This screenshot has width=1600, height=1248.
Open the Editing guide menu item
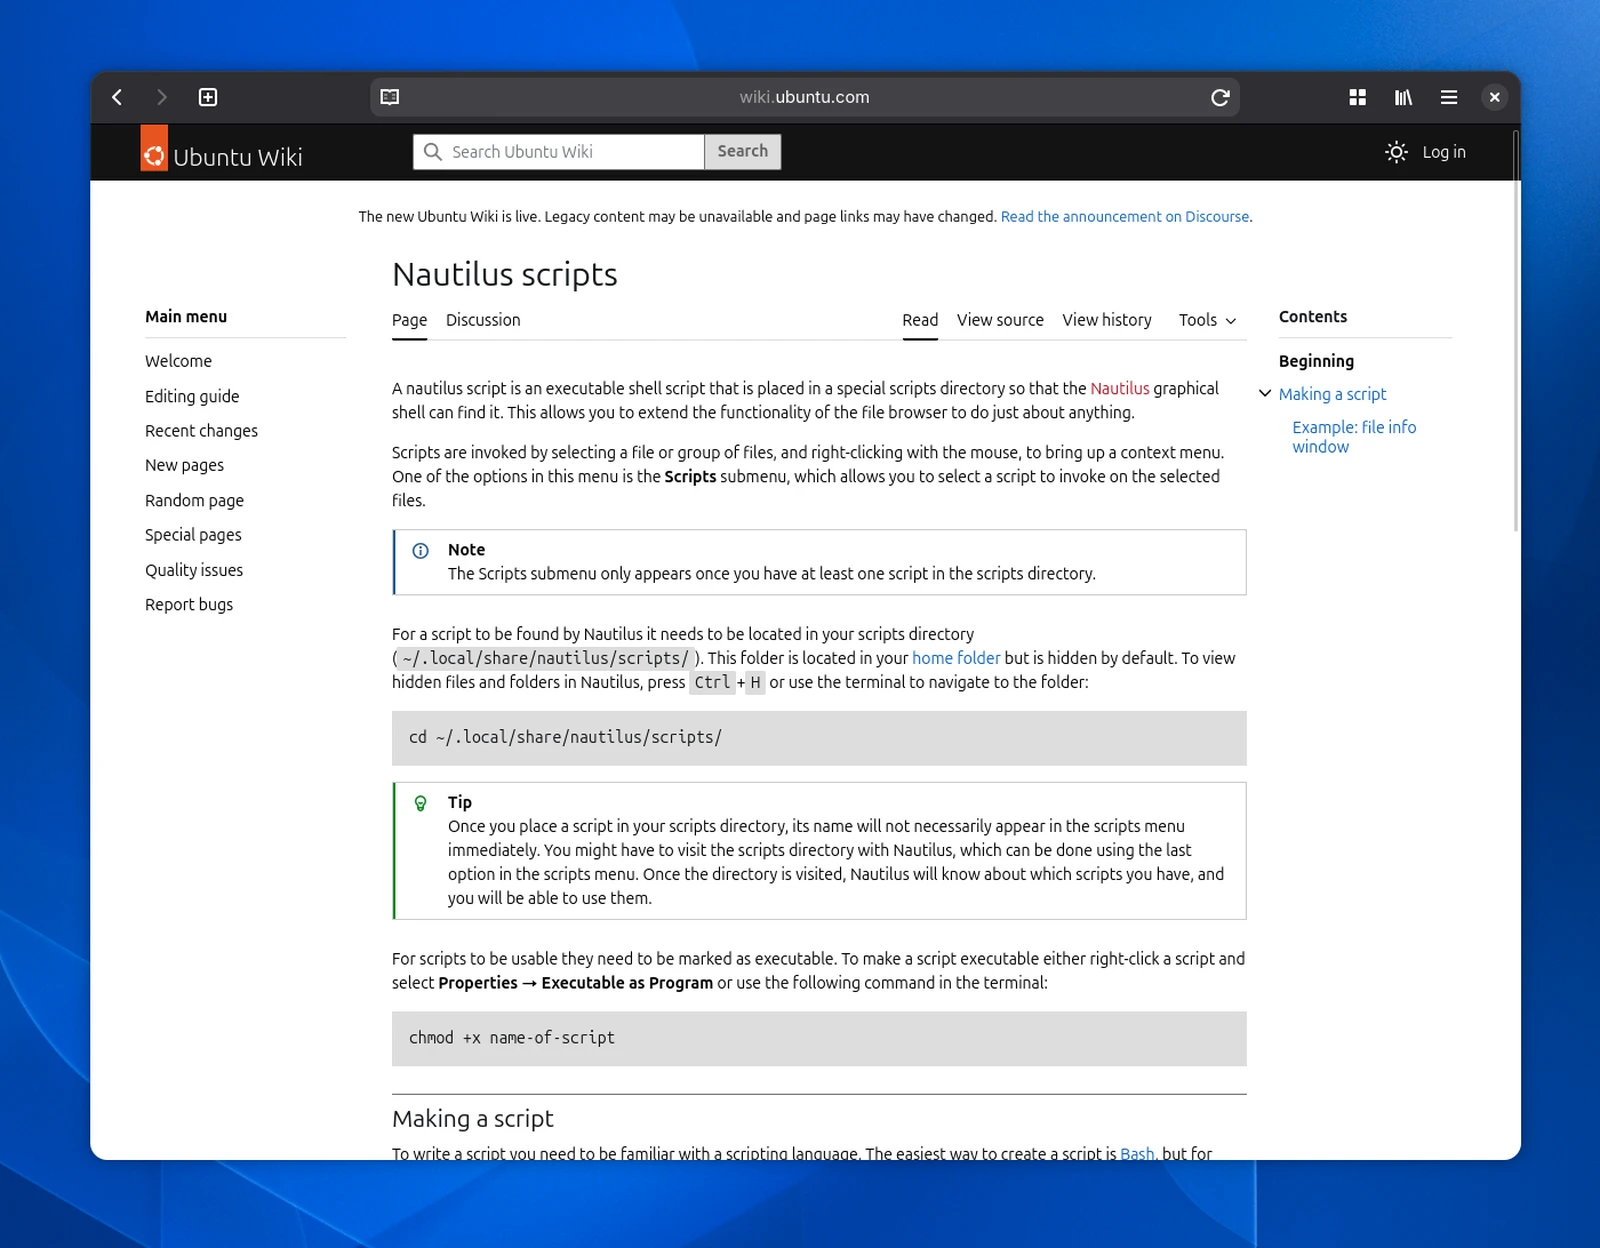tap(192, 396)
